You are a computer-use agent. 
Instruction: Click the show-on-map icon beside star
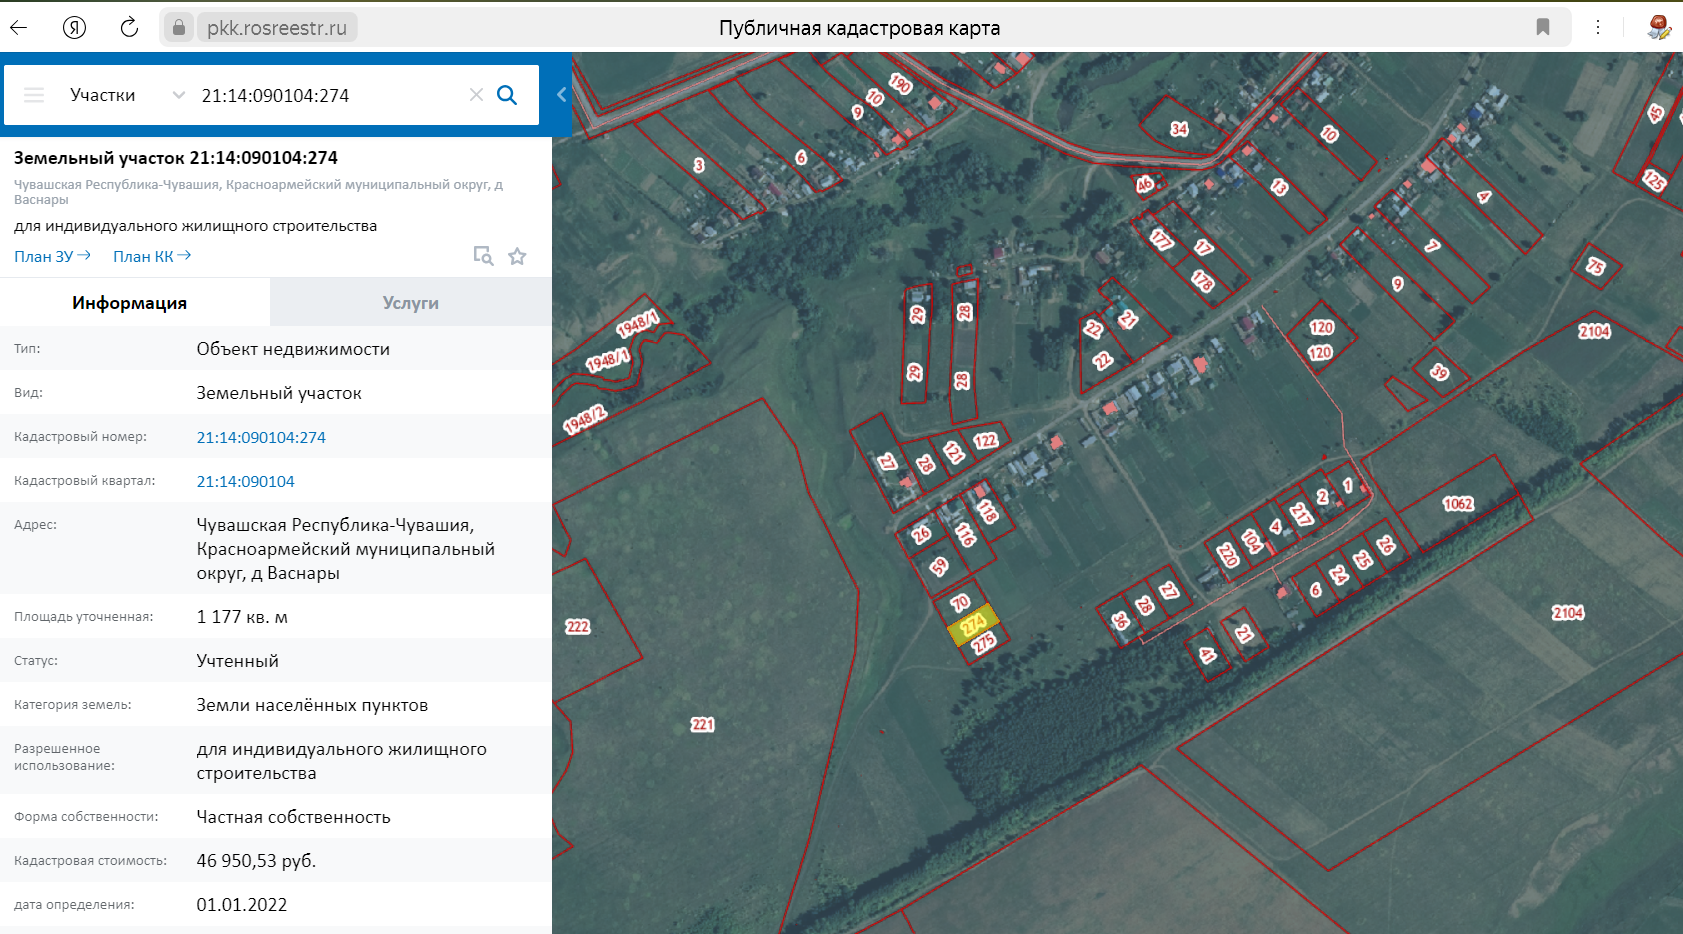coord(483,256)
